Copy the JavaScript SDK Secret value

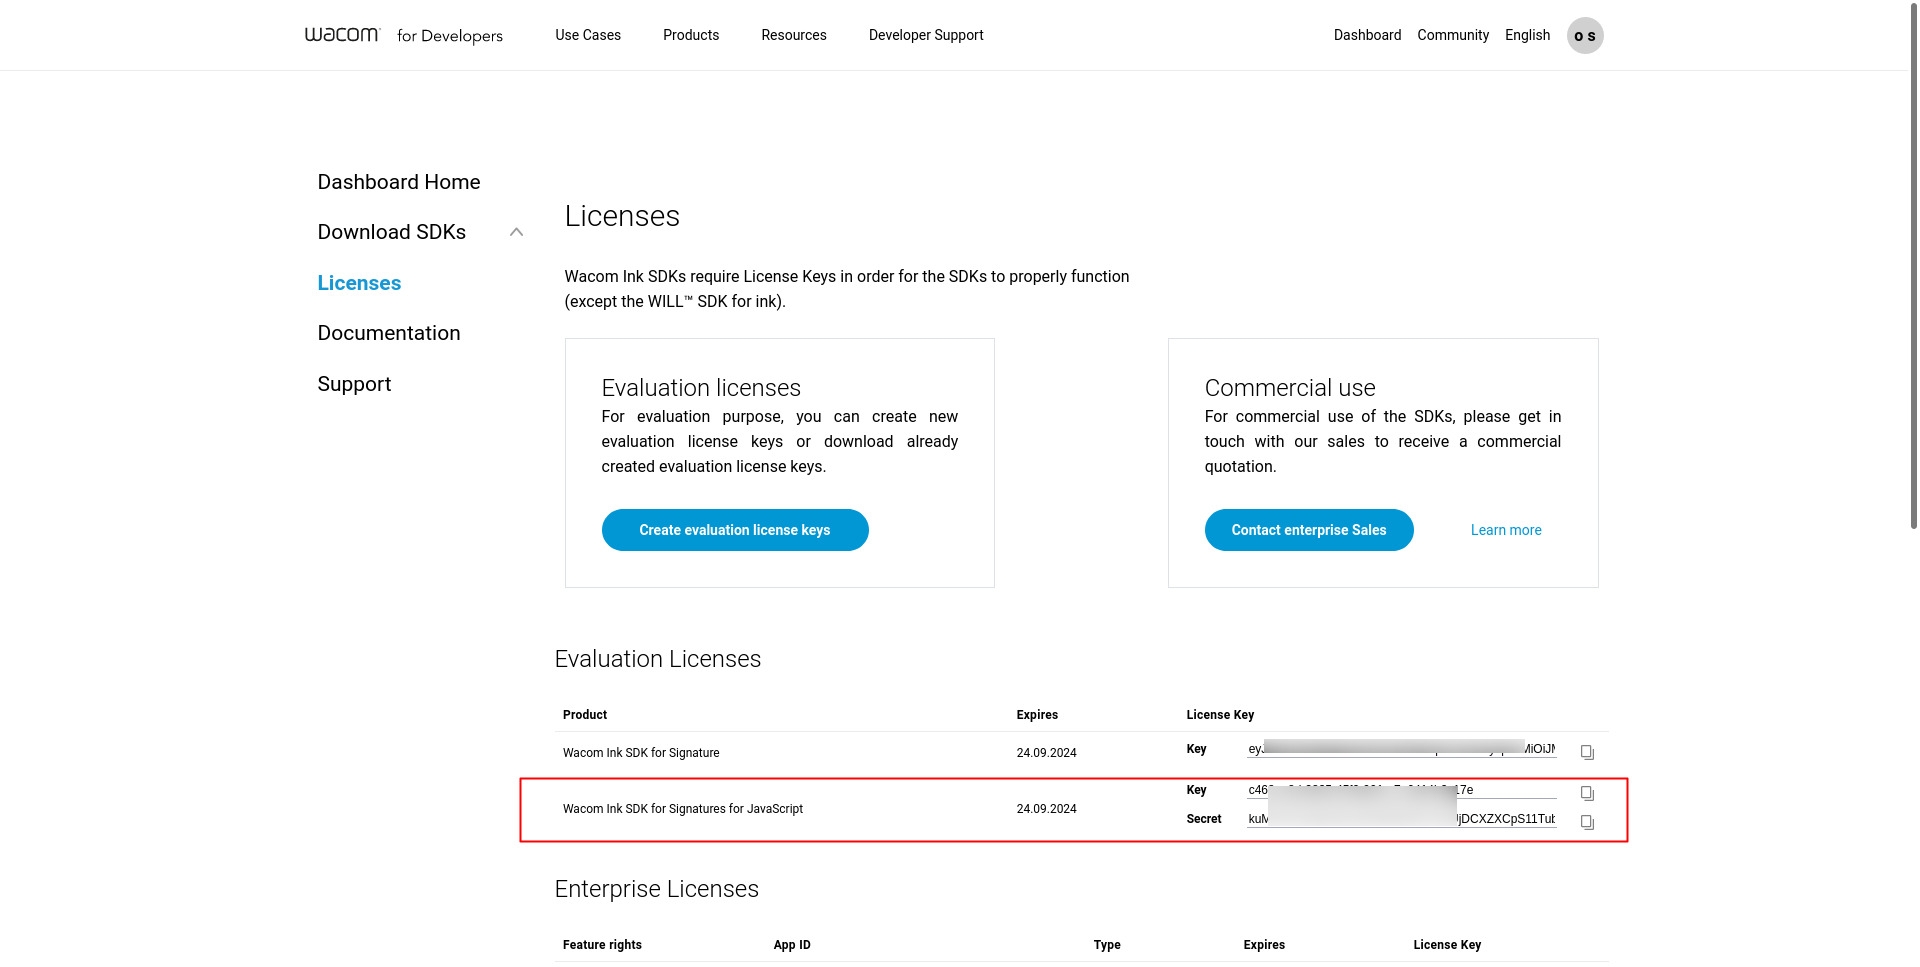pos(1586,822)
